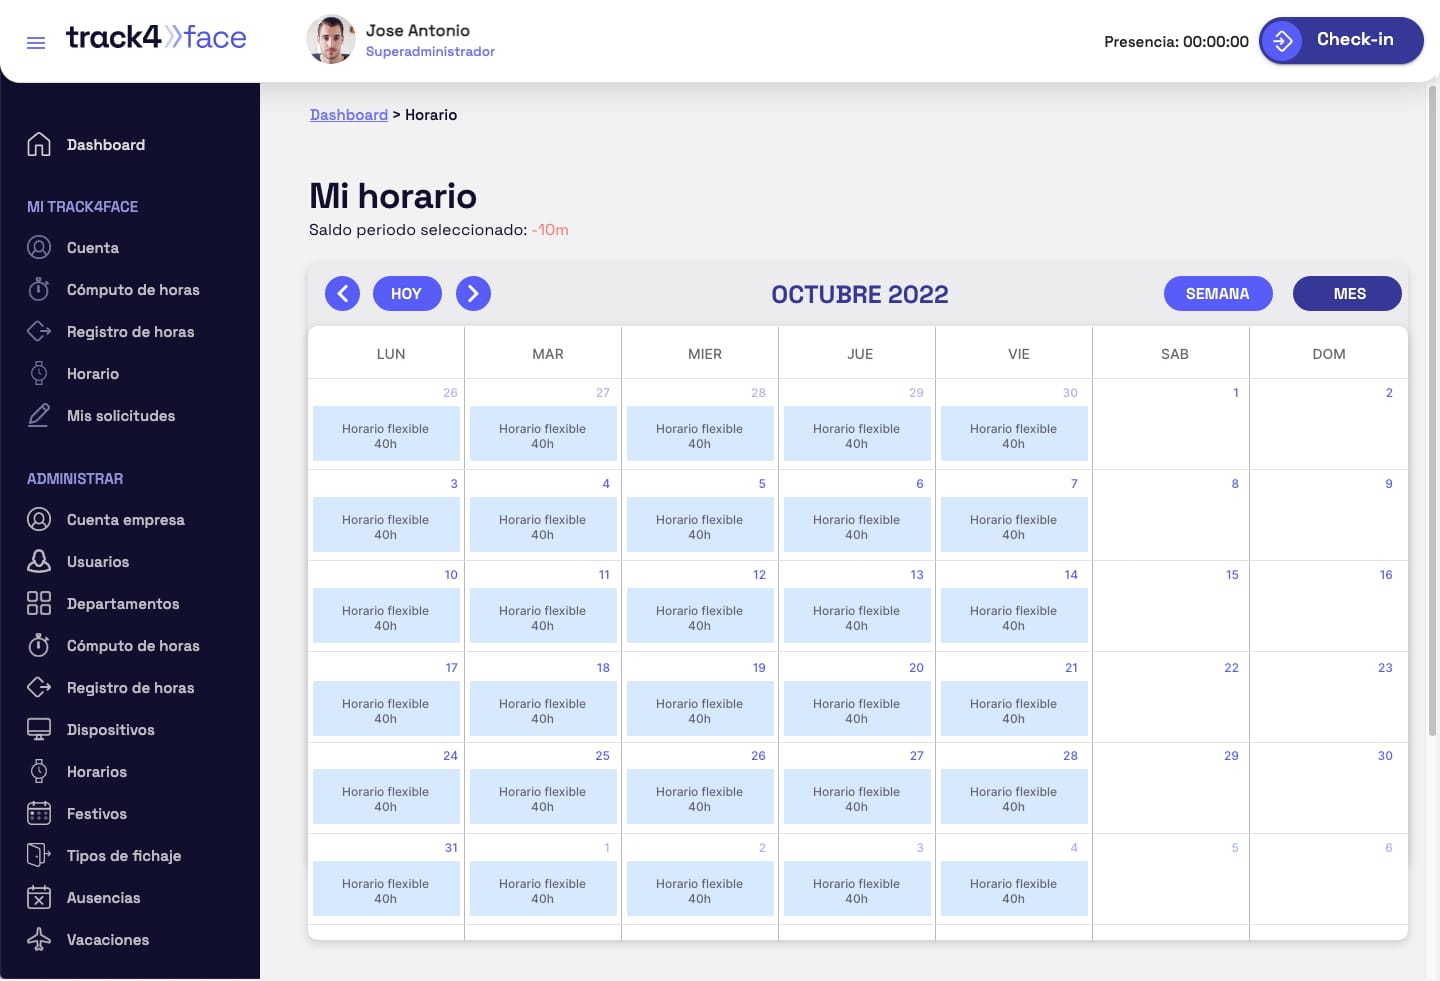
Task: Click Jose Antonio's profile avatar
Action: (331, 40)
